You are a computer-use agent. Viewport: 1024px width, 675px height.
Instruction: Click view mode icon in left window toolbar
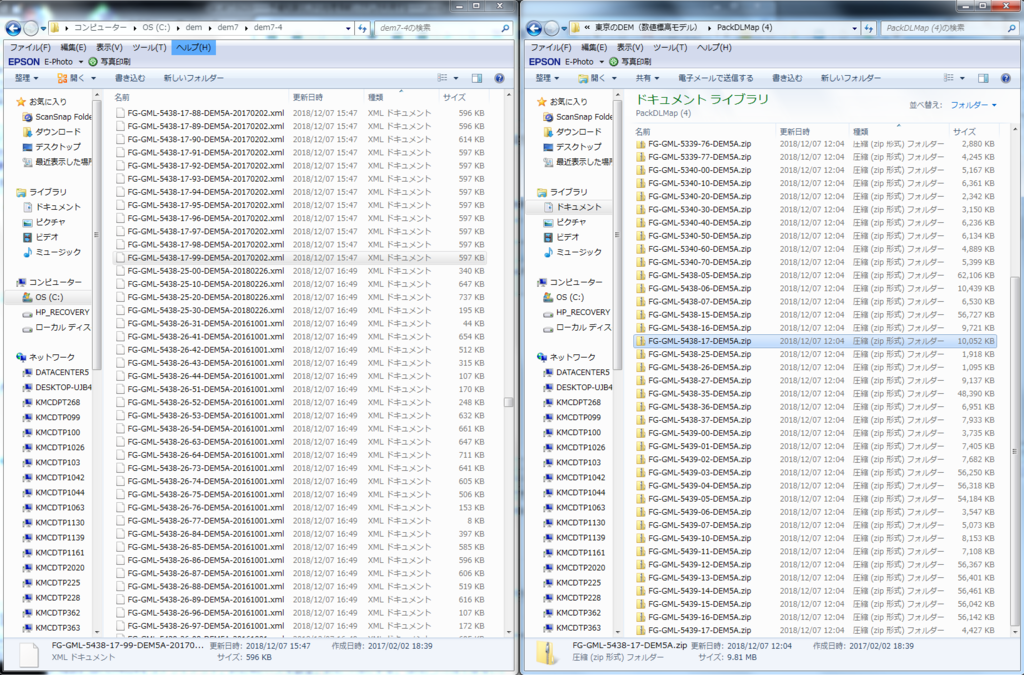click(443, 78)
